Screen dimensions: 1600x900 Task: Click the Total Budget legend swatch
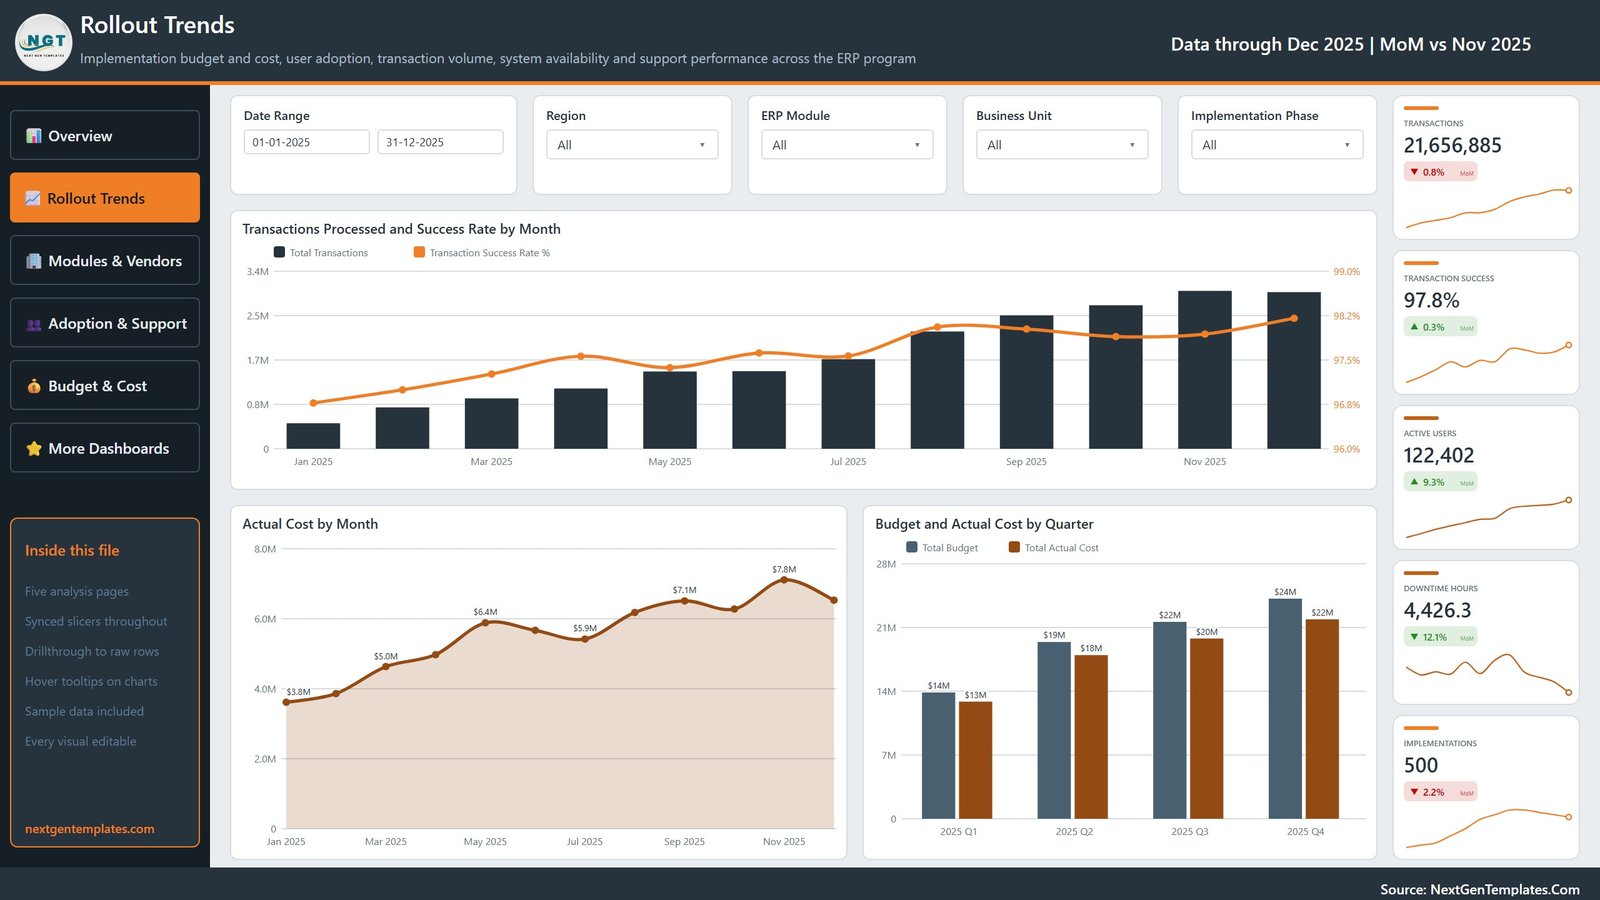(x=912, y=548)
